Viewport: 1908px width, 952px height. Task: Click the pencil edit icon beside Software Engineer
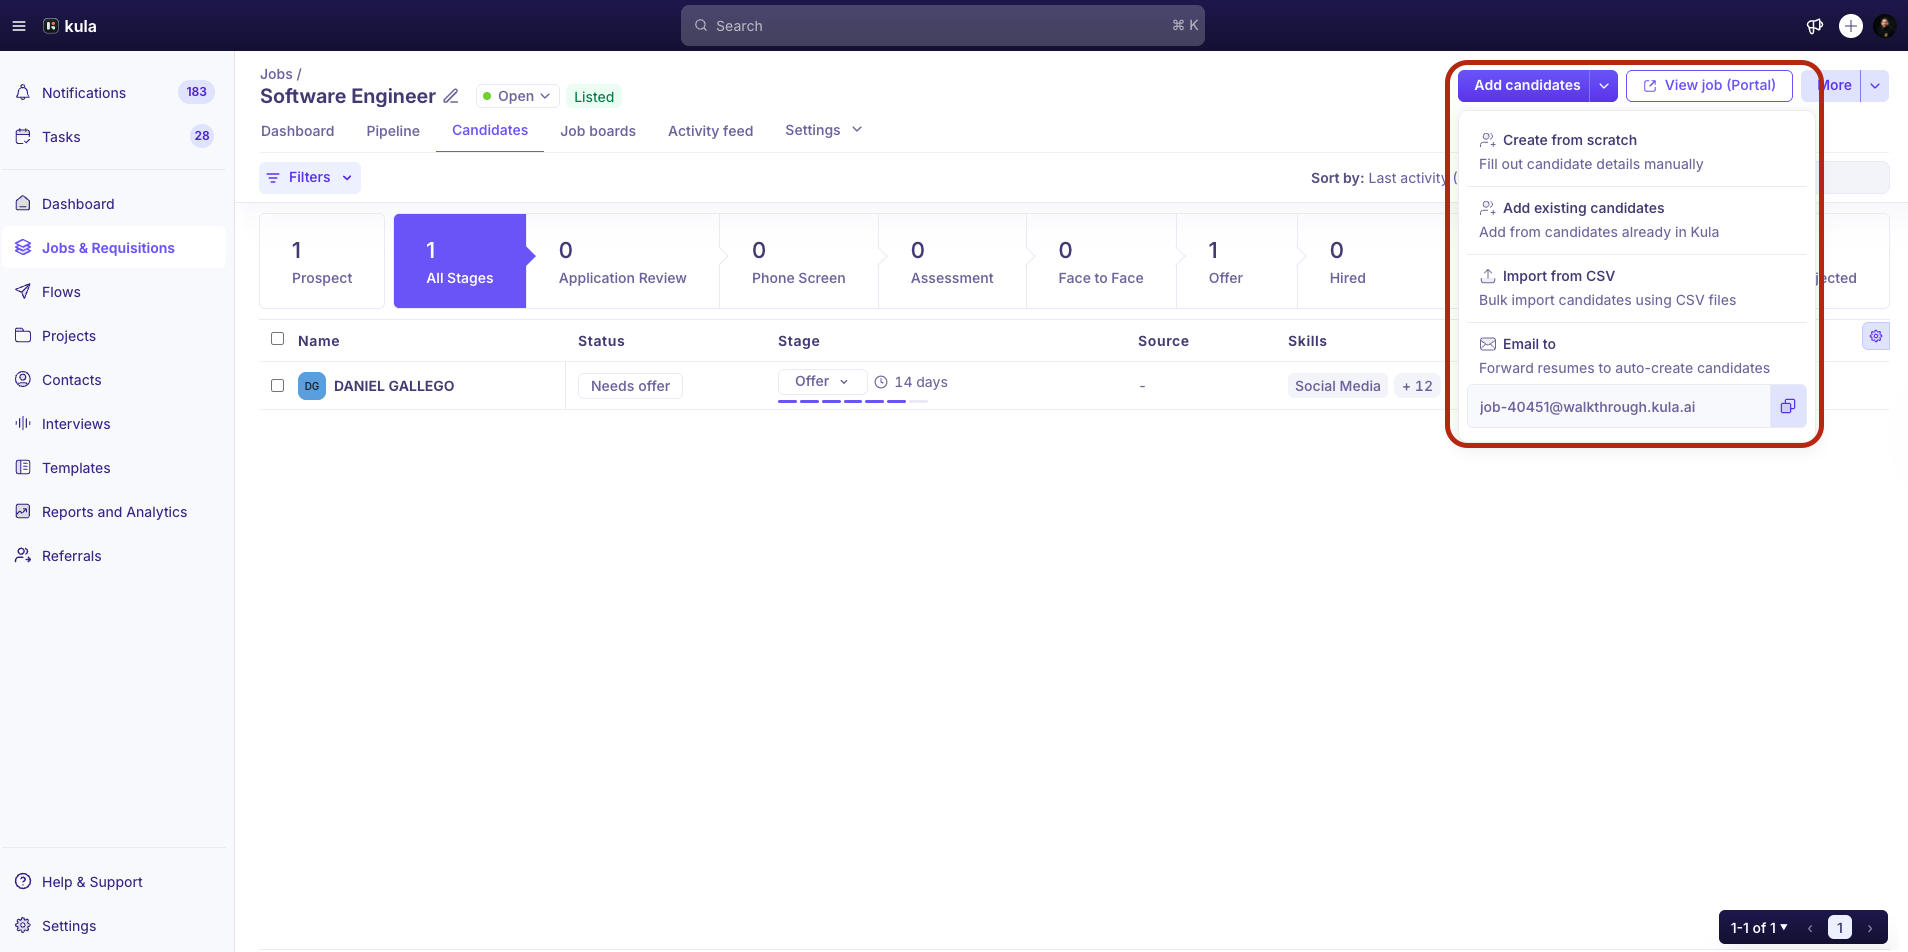(451, 96)
